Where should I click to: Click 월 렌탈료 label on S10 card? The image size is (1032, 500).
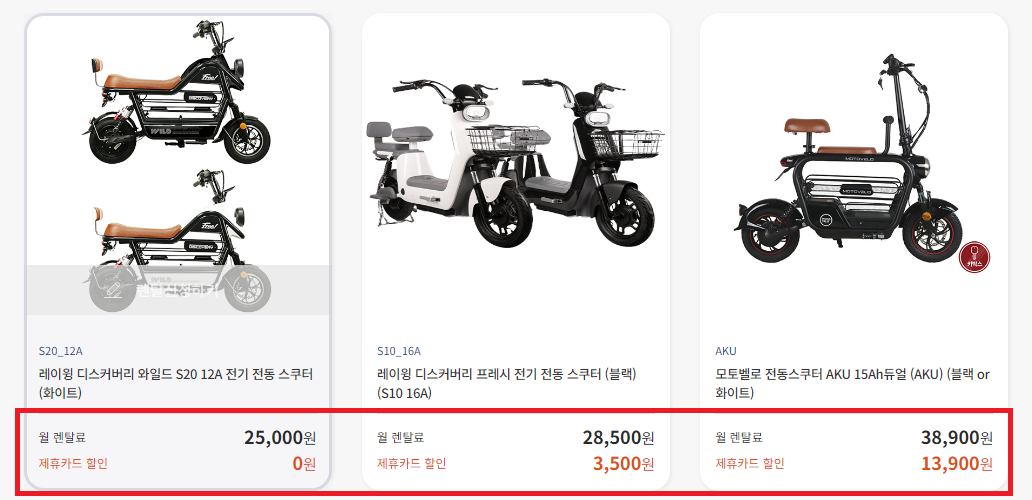pos(400,438)
